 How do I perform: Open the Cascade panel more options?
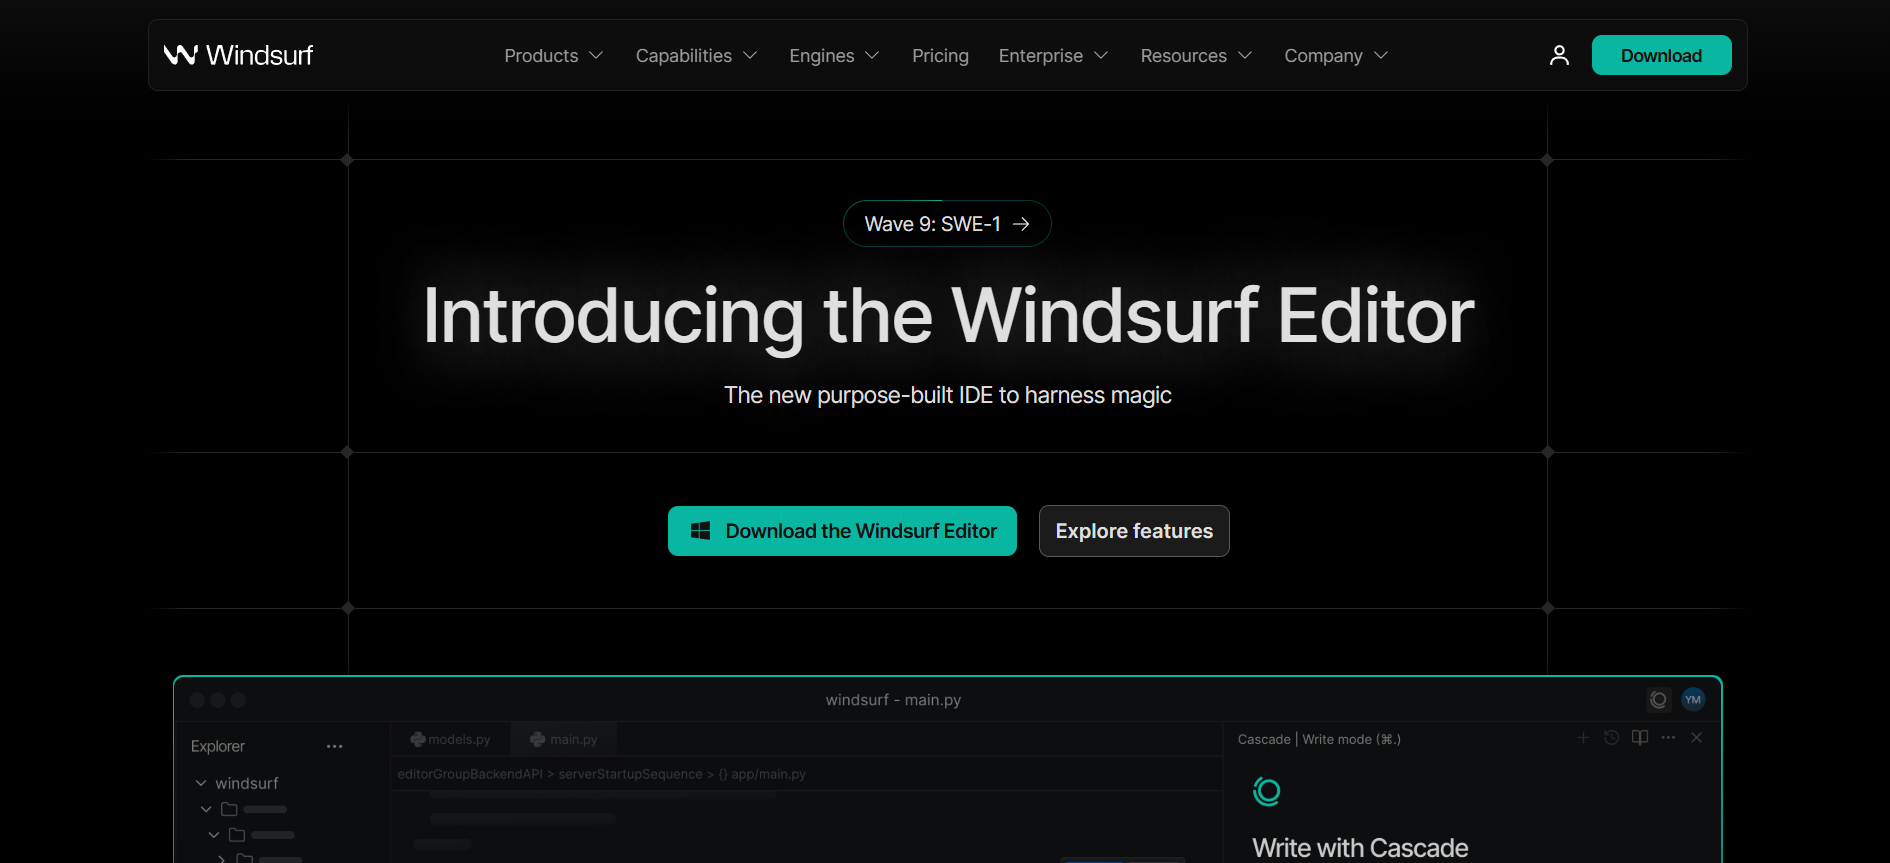1668,738
